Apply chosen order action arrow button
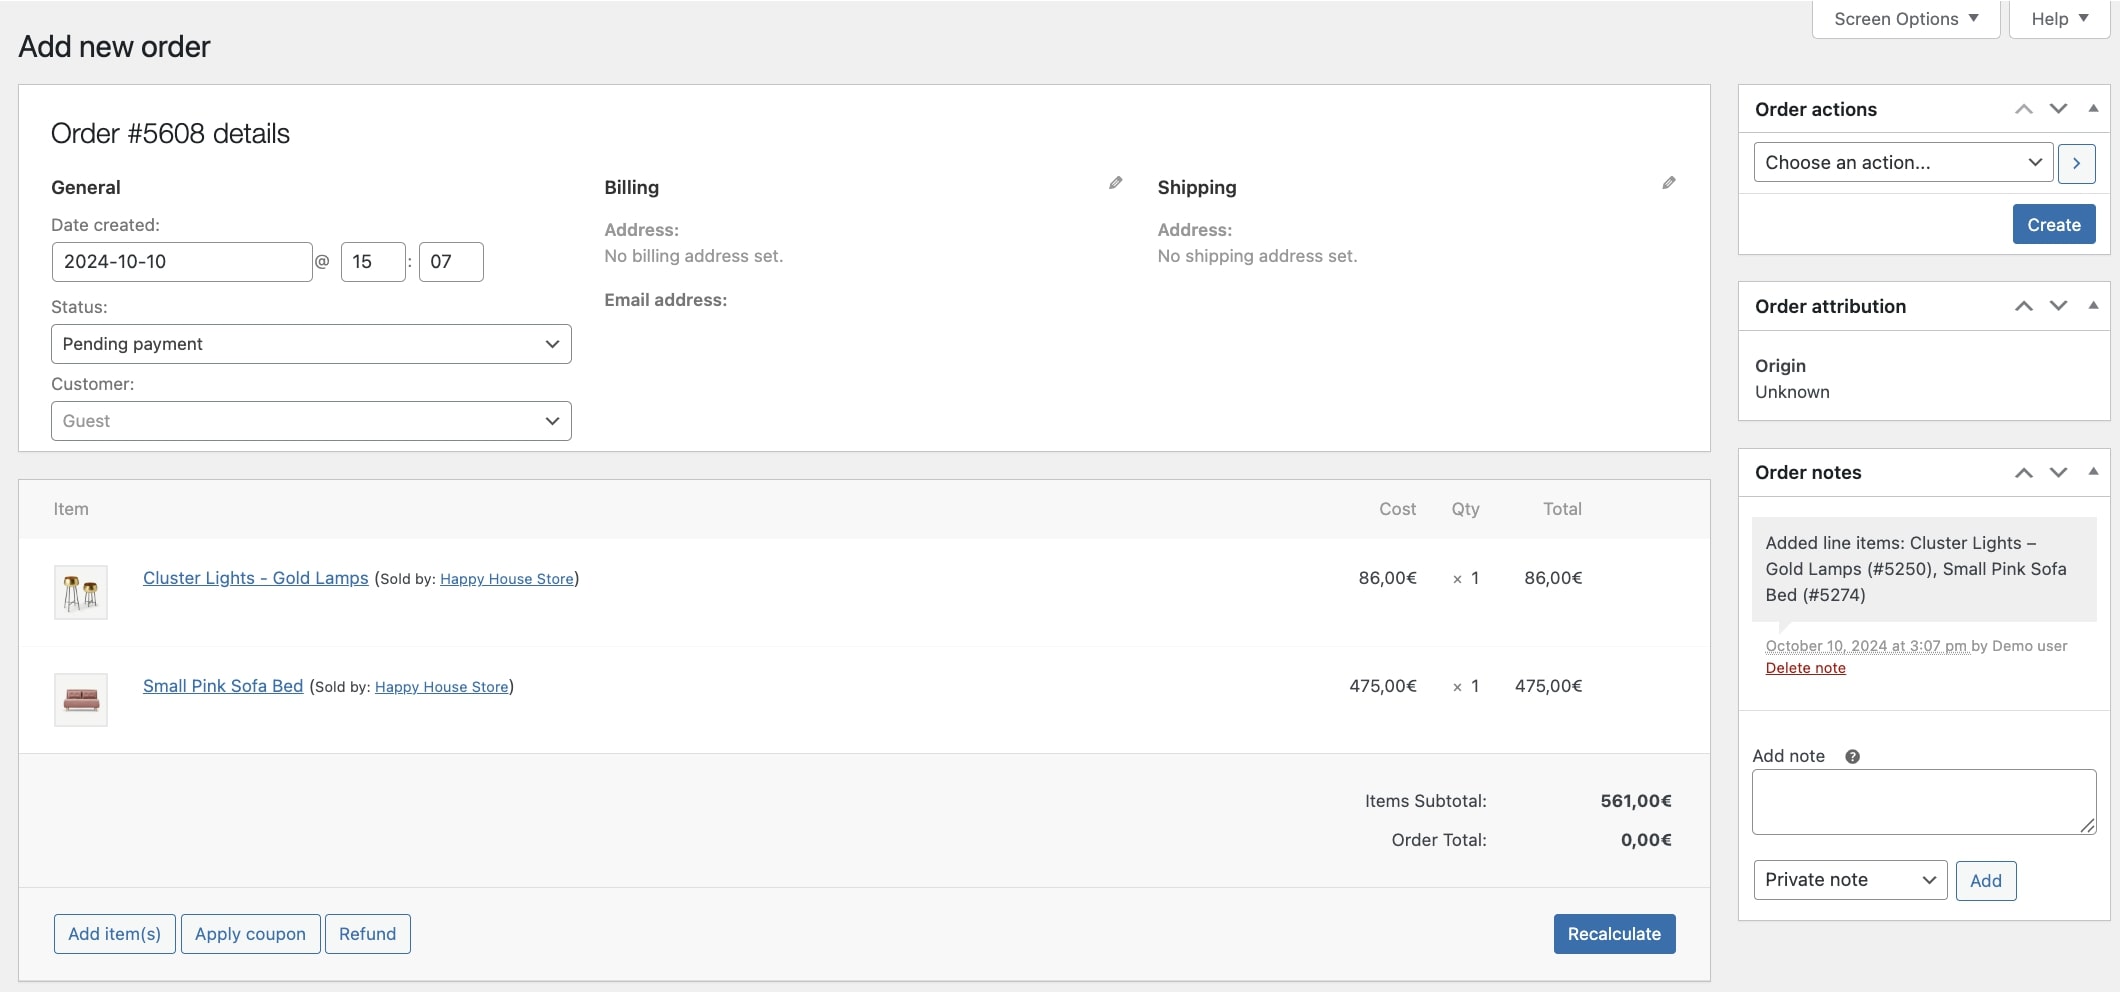This screenshot has width=2120, height=992. (x=2077, y=163)
